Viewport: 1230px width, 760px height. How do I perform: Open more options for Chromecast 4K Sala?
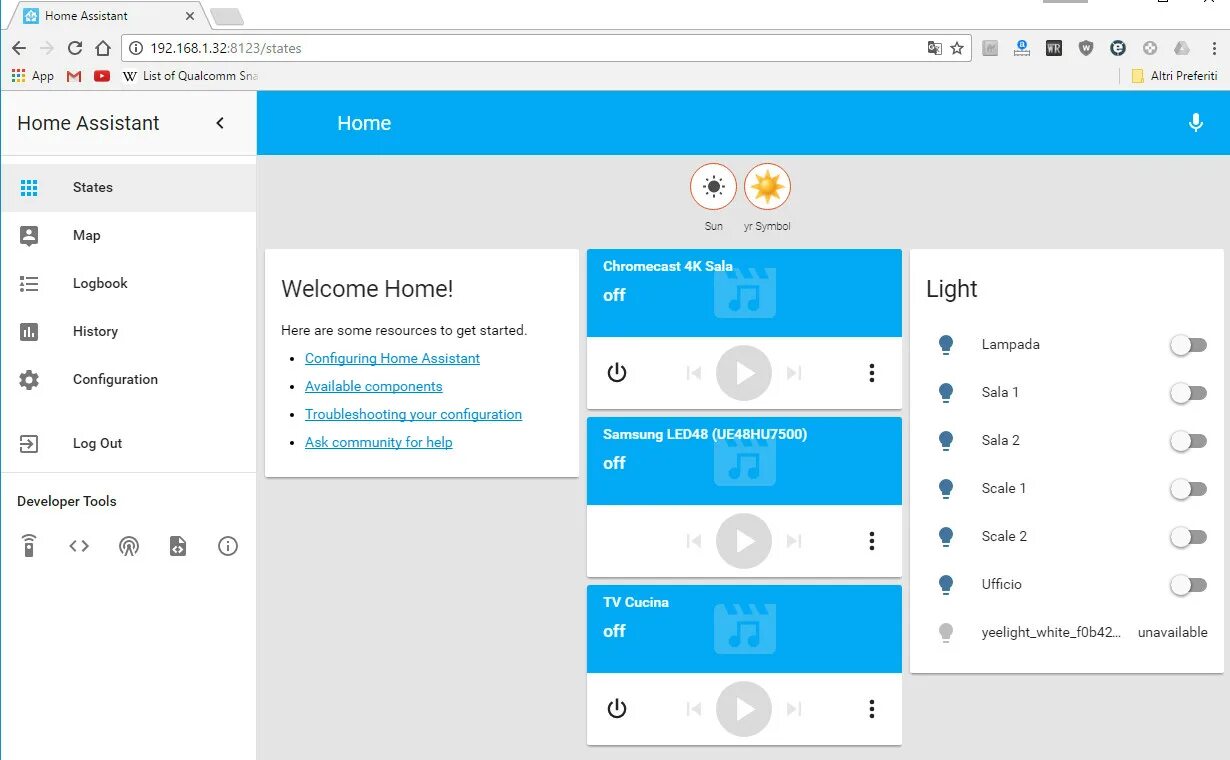tap(872, 373)
